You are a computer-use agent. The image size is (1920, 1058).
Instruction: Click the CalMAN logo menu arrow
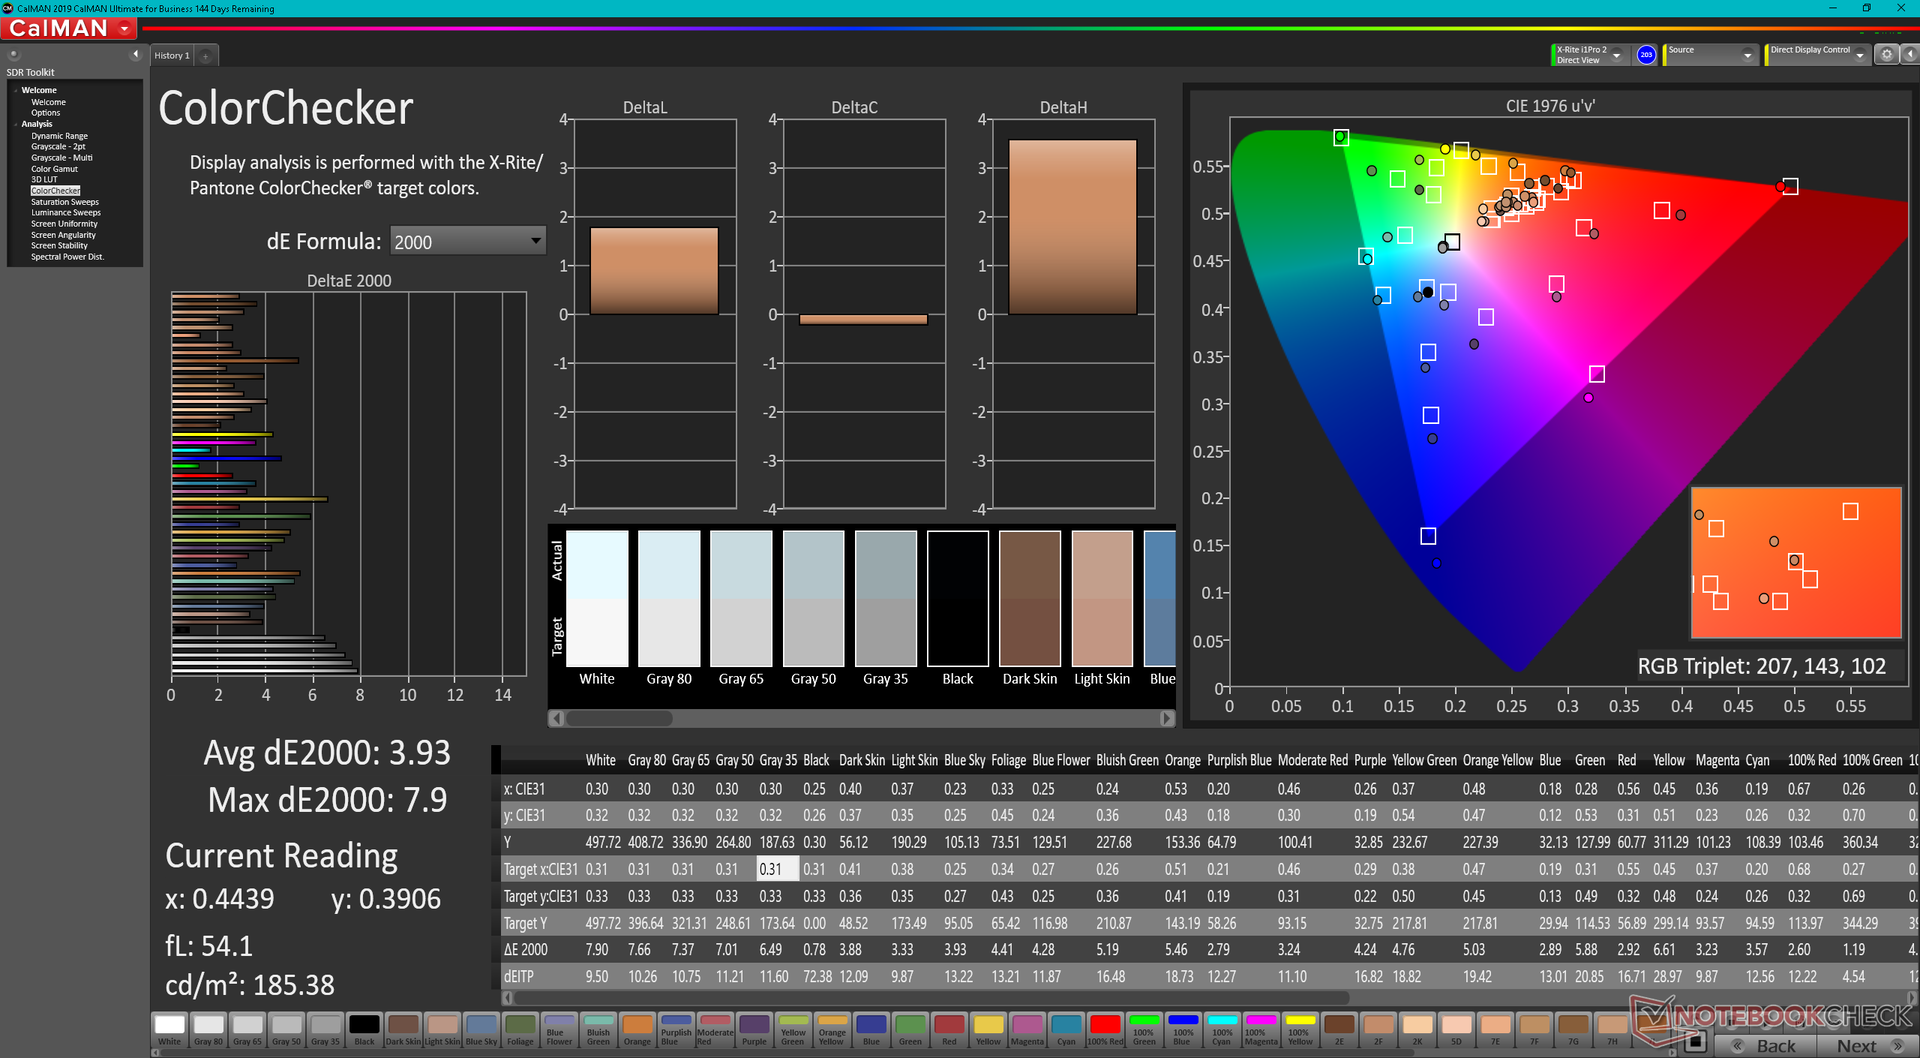click(x=125, y=29)
